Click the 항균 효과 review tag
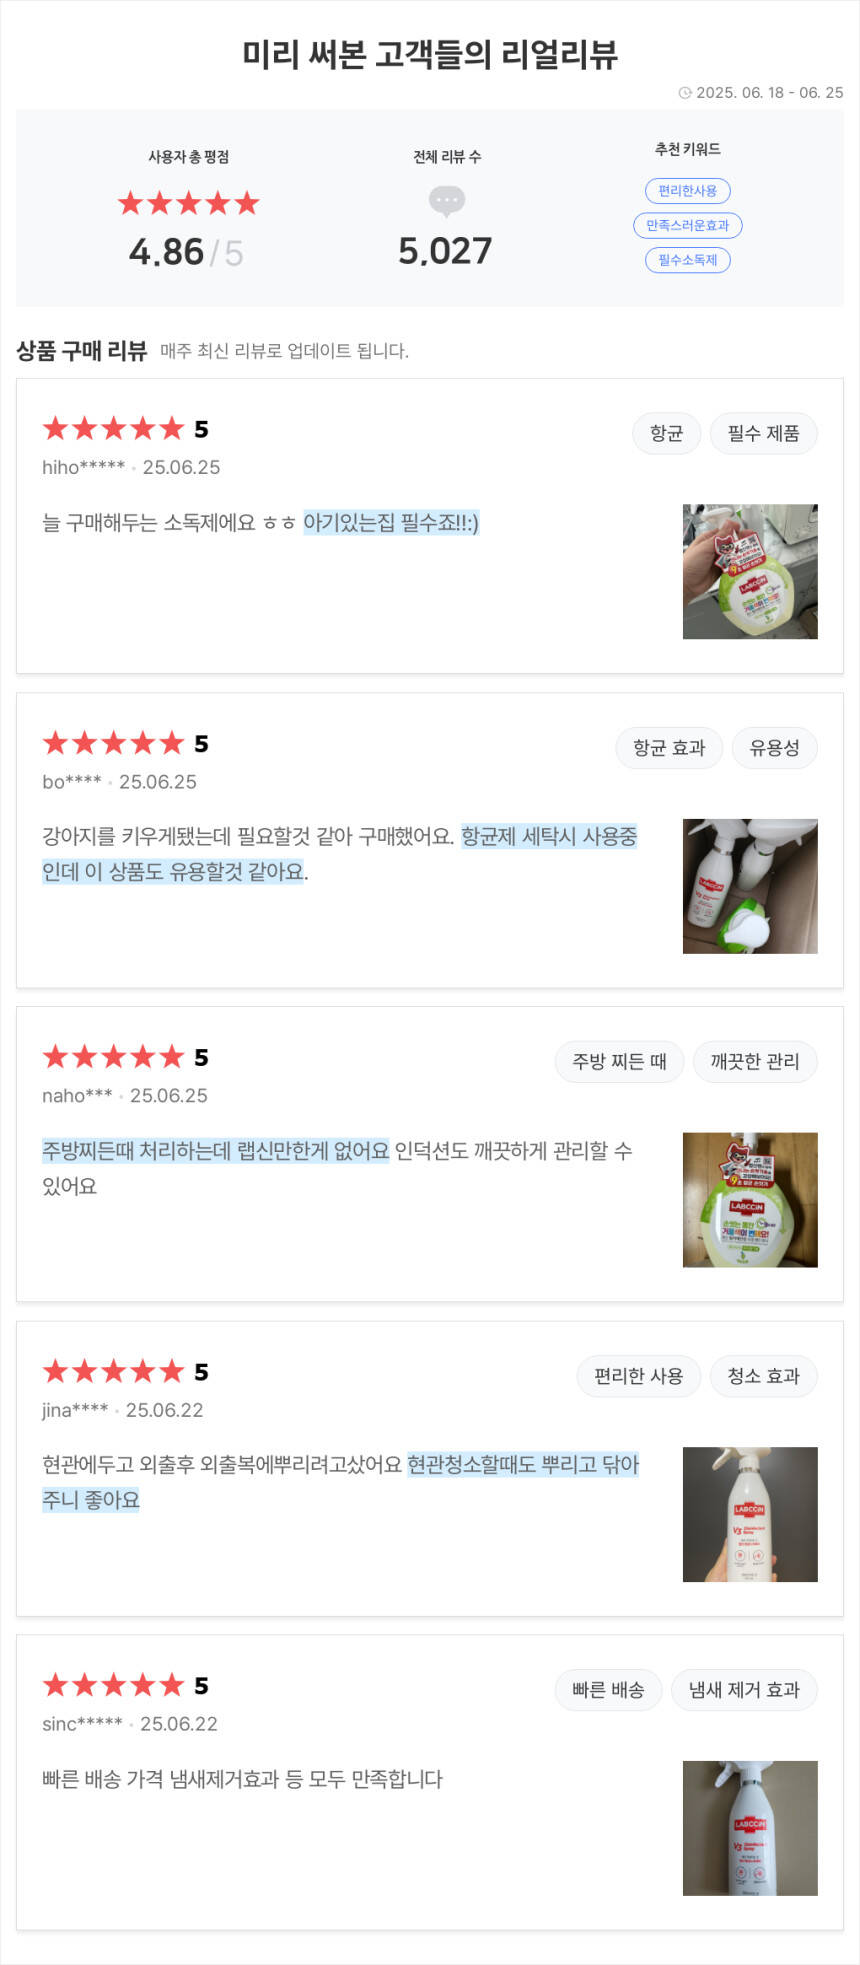Viewport: 860px width, 1965px height. click(x=669, y=748)
